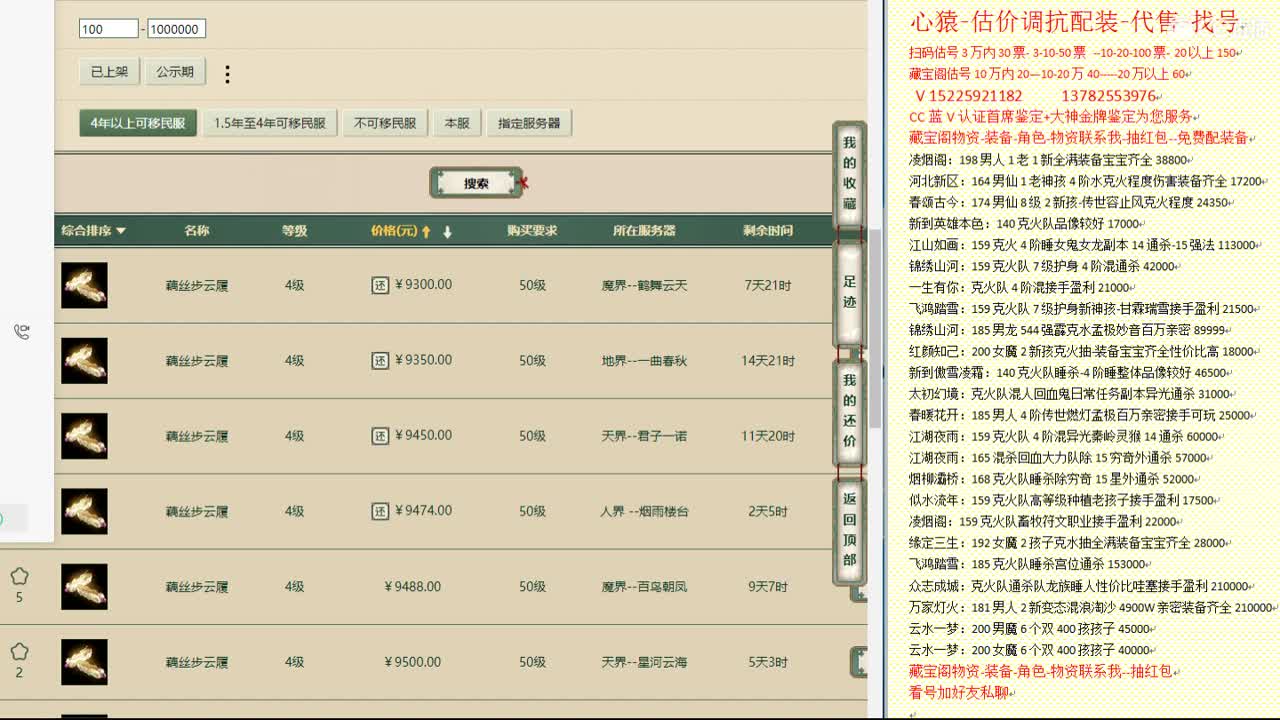Click the price ¥9488.00
This screenshot has height=720, width=1280.
point(412,586)
